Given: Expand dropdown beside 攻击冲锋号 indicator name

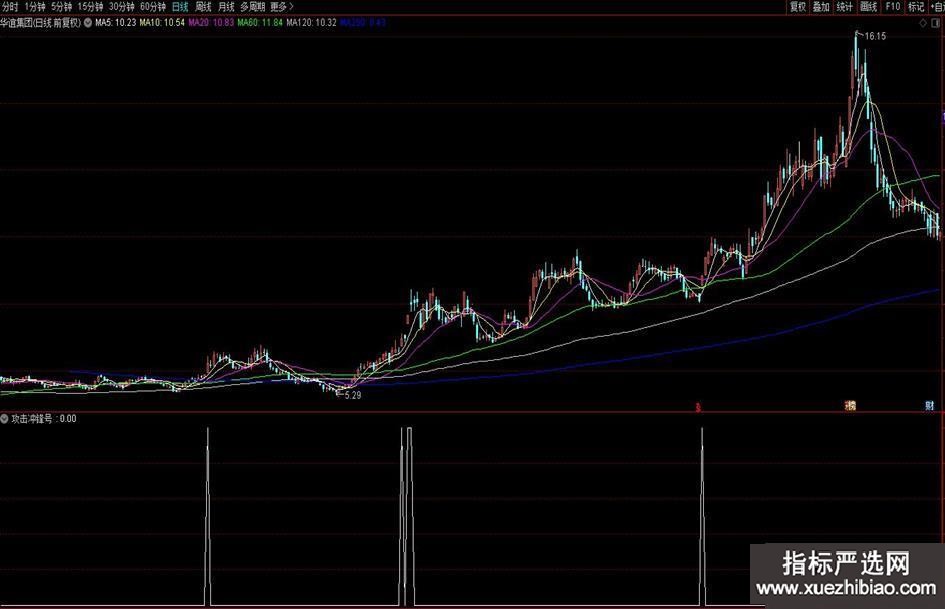Looking at the screenshot, I should point(4,418).
